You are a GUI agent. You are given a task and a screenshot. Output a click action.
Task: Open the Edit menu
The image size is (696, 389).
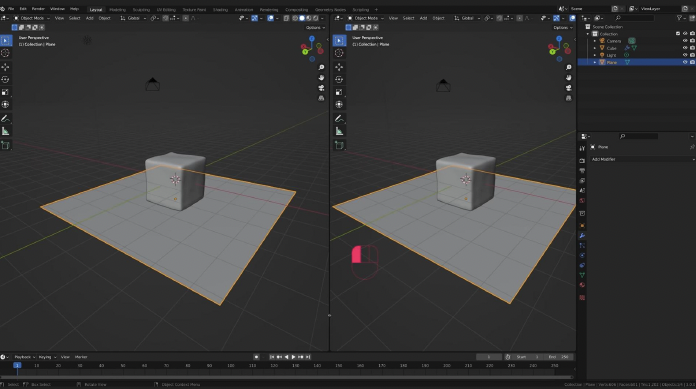point(23,9)
